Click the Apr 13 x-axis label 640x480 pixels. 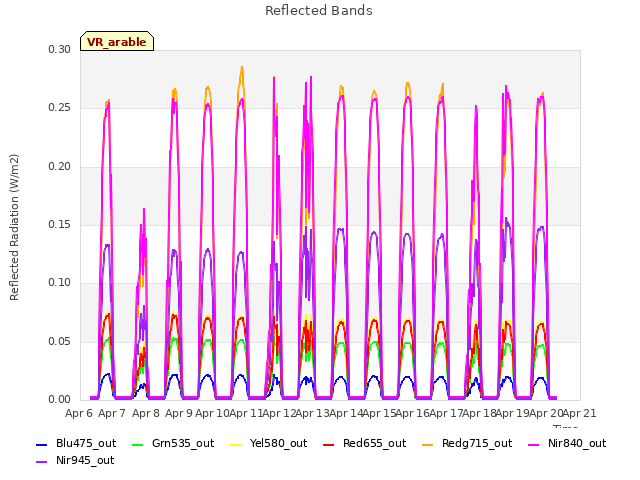pos(313,414)
